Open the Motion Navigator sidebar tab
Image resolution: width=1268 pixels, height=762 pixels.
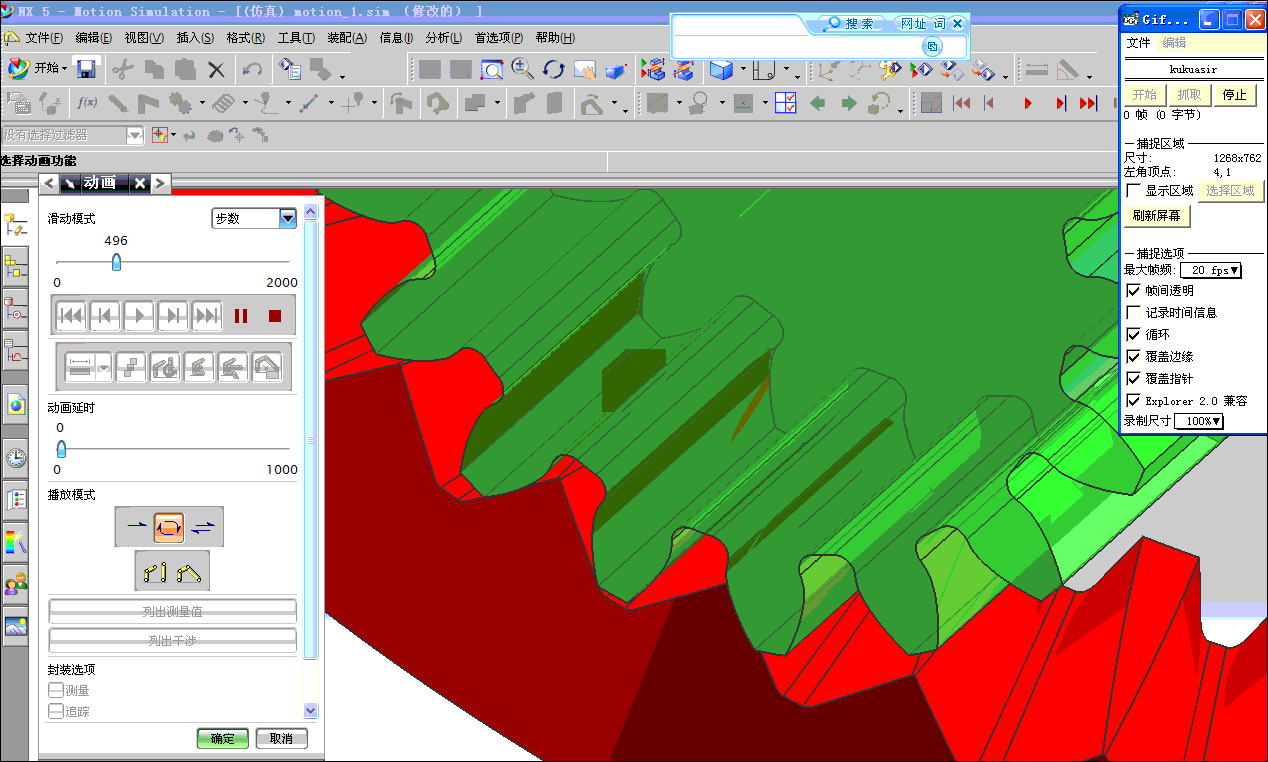point(16,226)
